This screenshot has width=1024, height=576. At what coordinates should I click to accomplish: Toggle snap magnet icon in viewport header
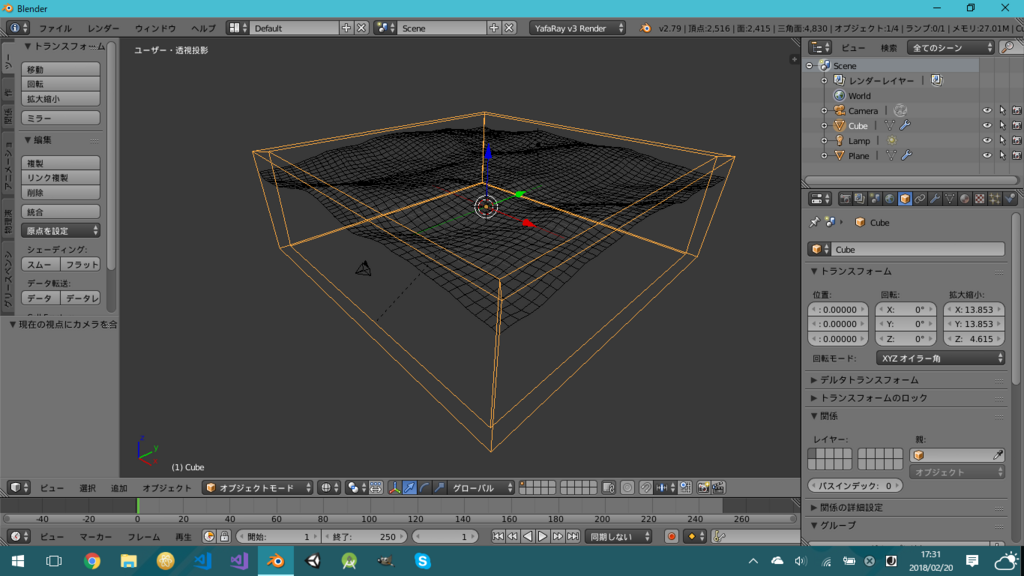(646, 488)
